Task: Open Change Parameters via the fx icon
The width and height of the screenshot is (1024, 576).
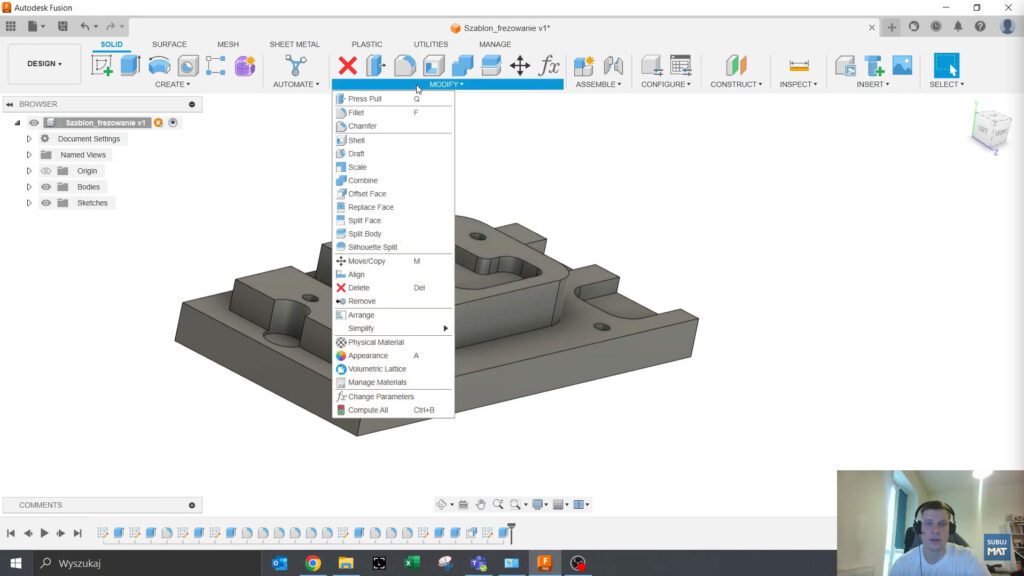Action: click(x=549, y=66)
